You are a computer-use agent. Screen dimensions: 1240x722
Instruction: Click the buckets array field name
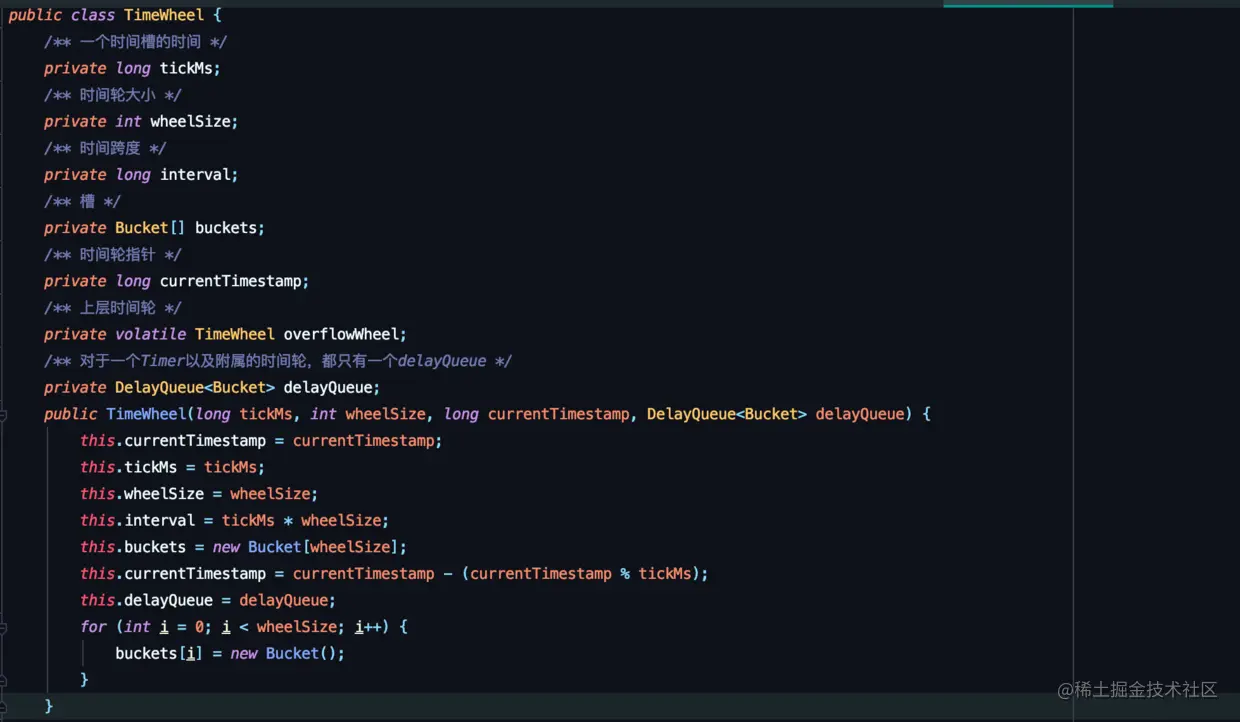229,228
